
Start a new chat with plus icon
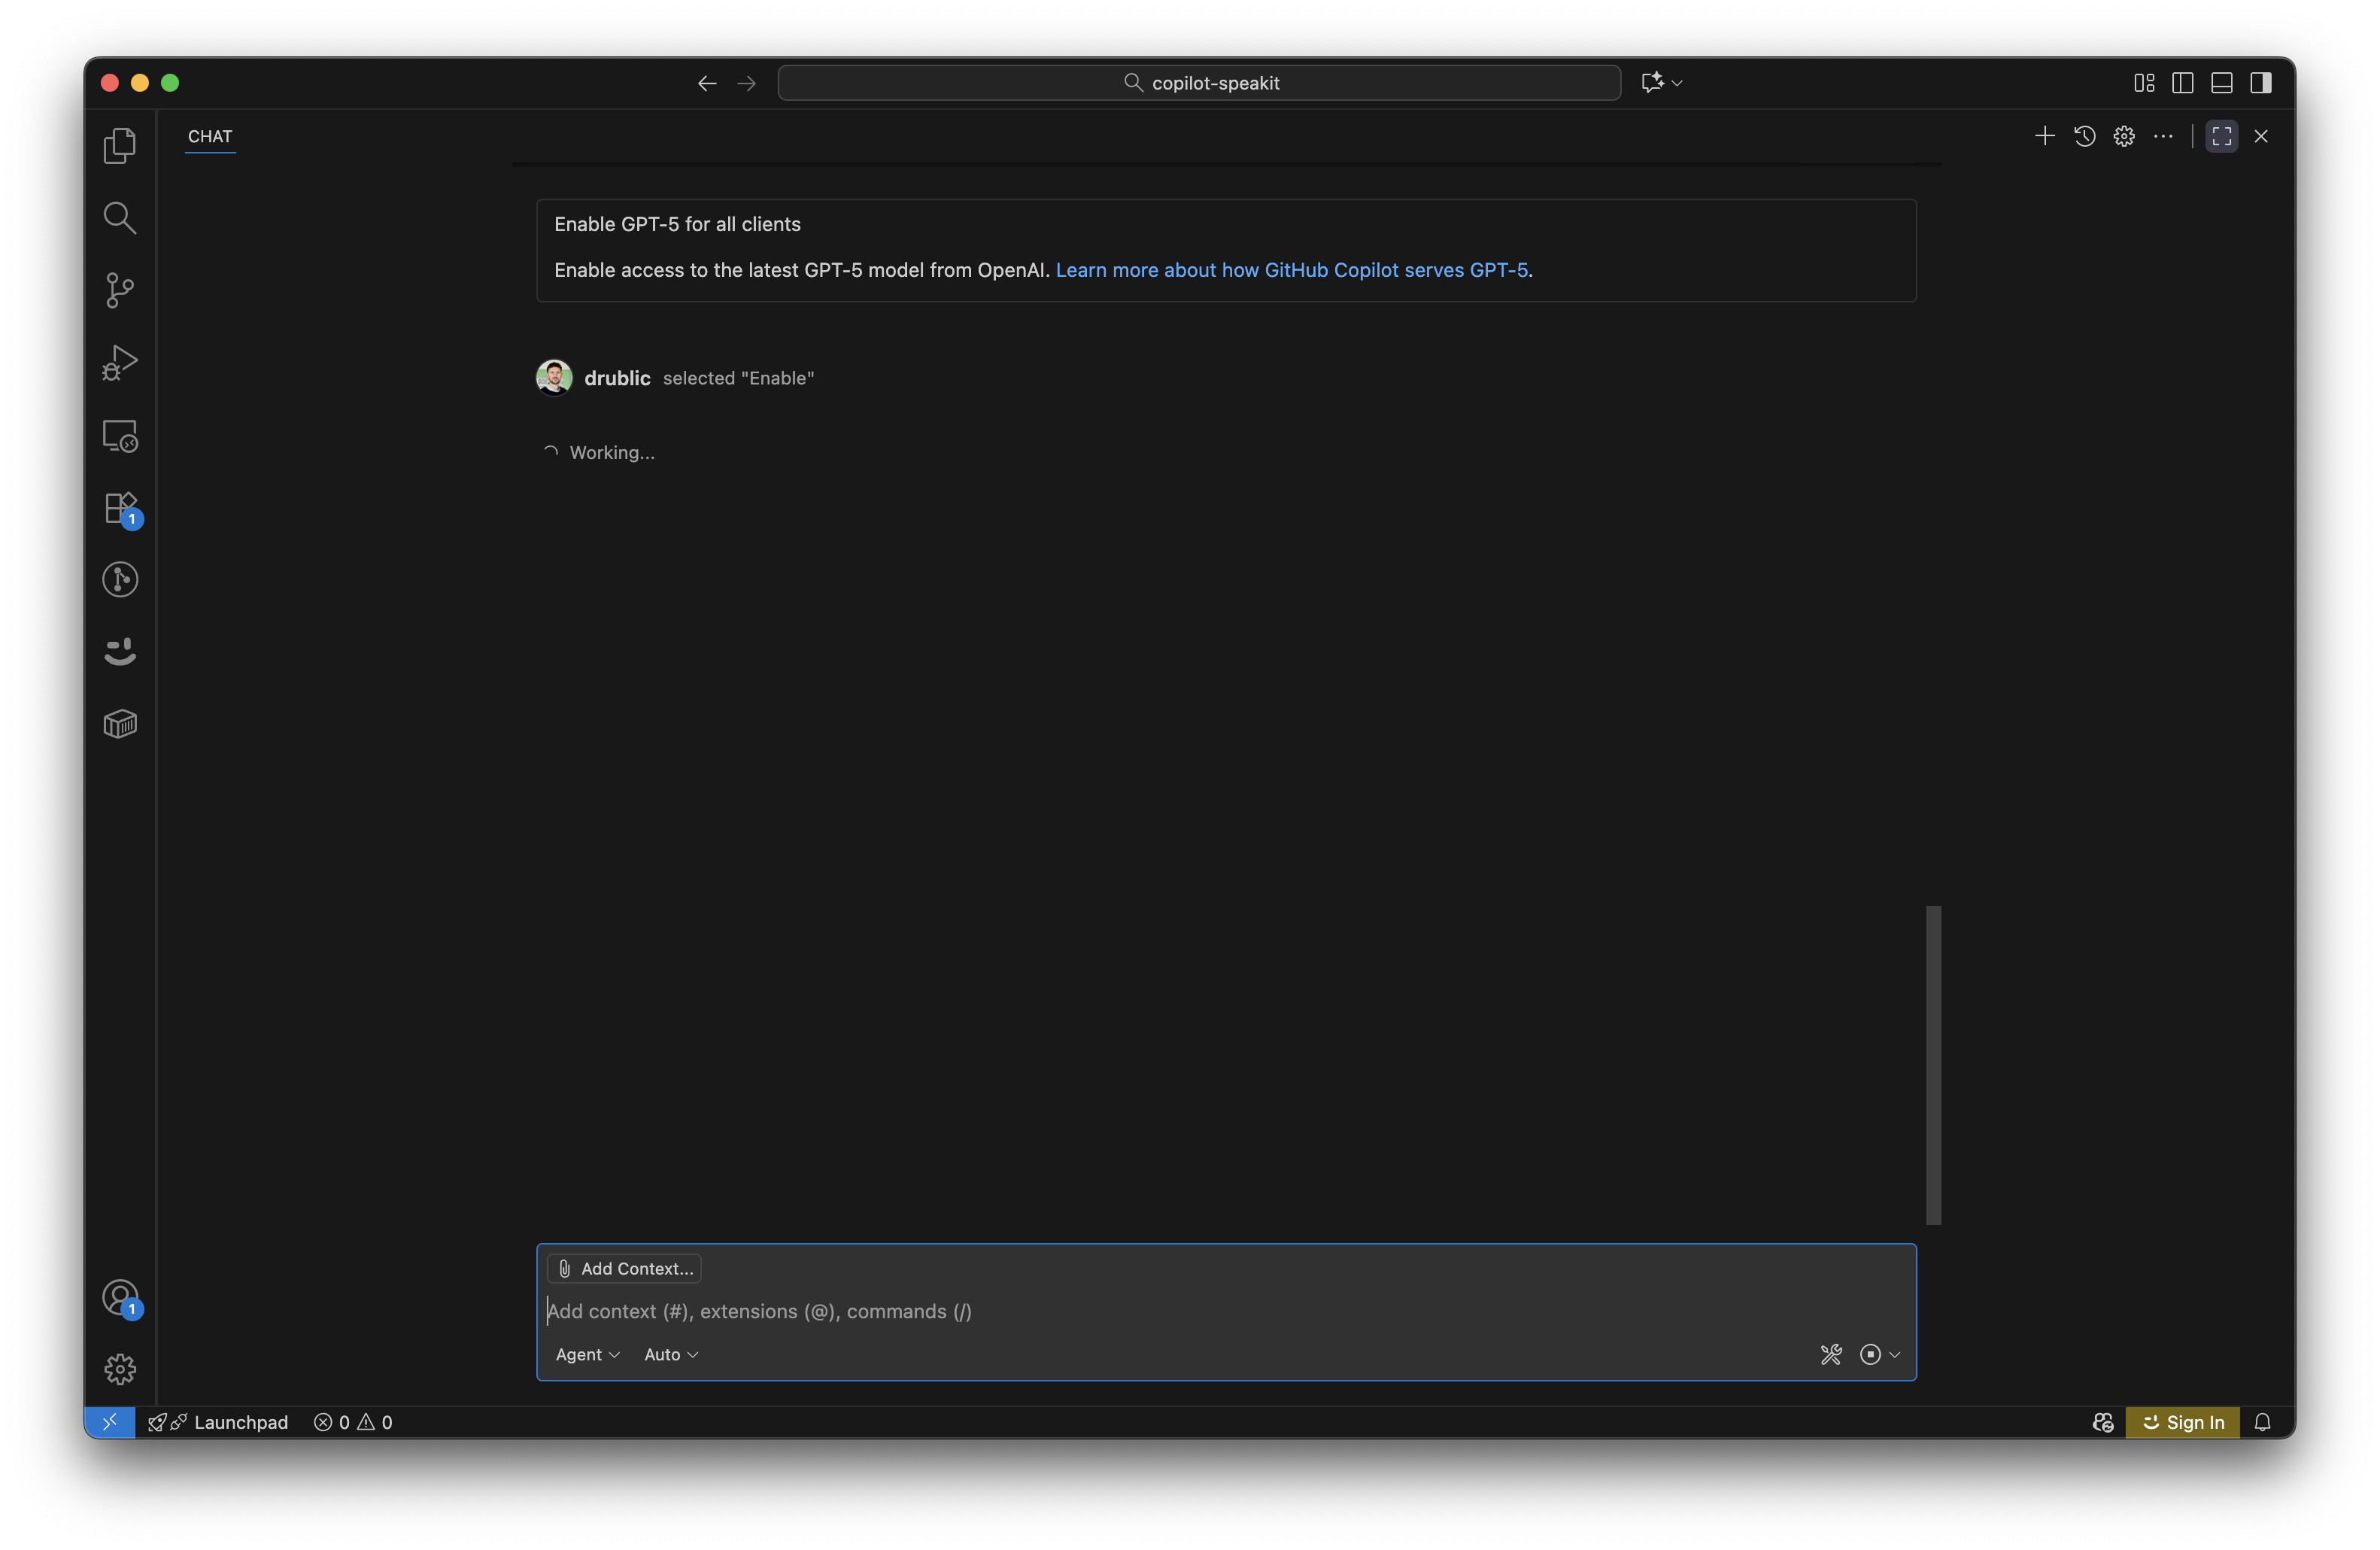(2044, 136)
